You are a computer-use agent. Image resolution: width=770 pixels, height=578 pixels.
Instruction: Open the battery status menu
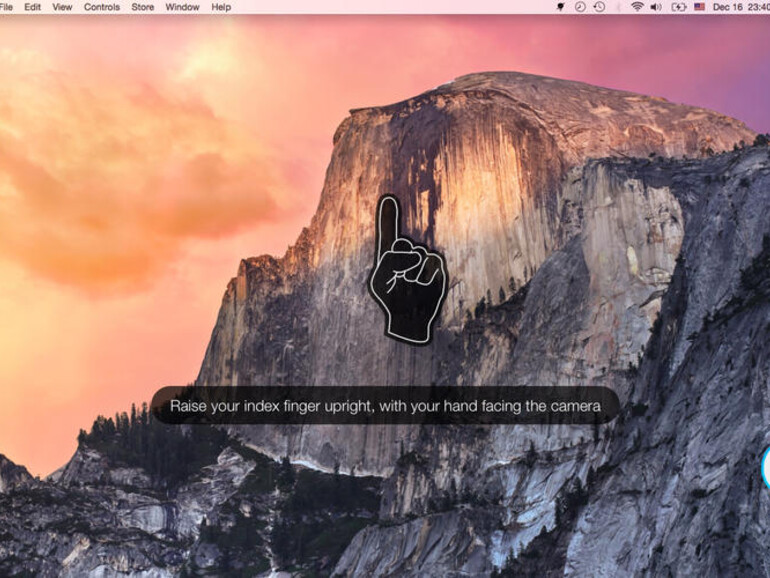click(679, 7)
